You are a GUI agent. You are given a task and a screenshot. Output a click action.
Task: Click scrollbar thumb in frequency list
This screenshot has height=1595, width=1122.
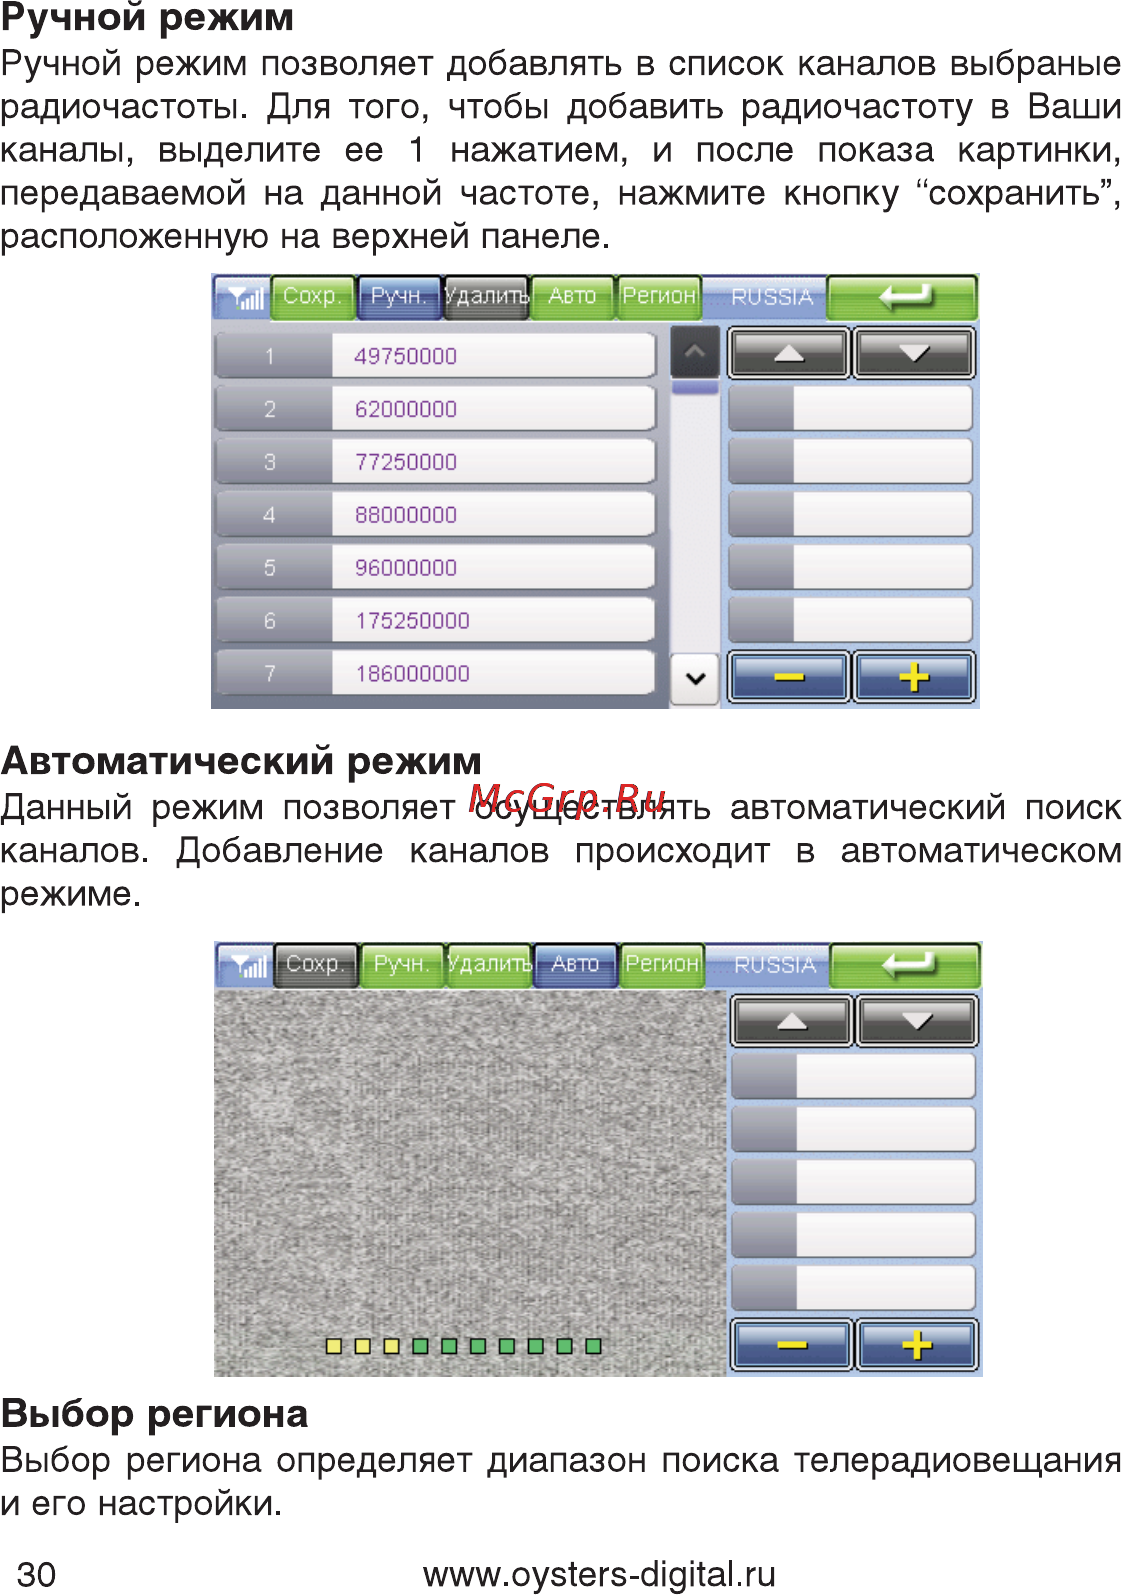[x=695, y=387]
